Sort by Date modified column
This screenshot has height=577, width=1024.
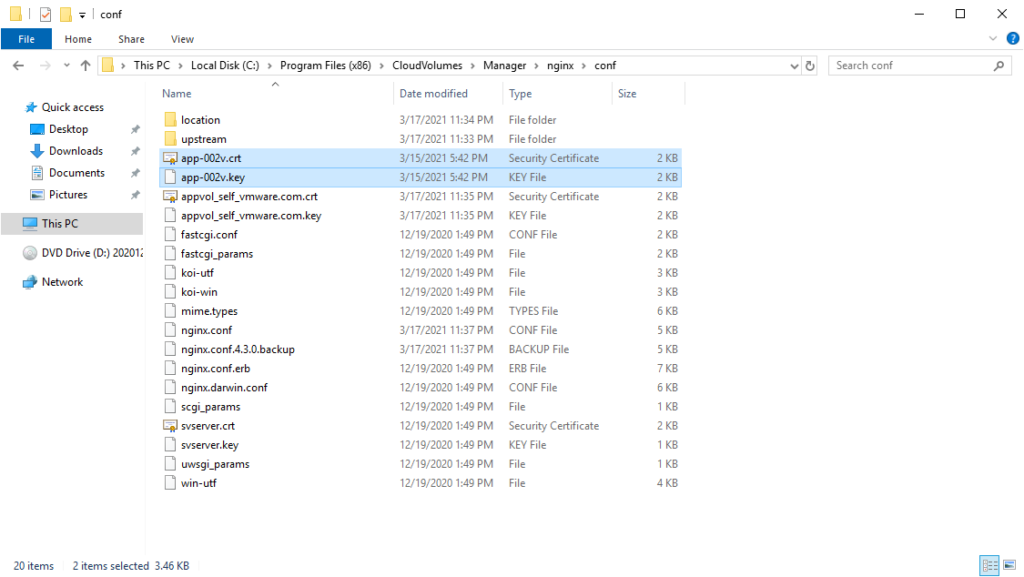[433, 93]
